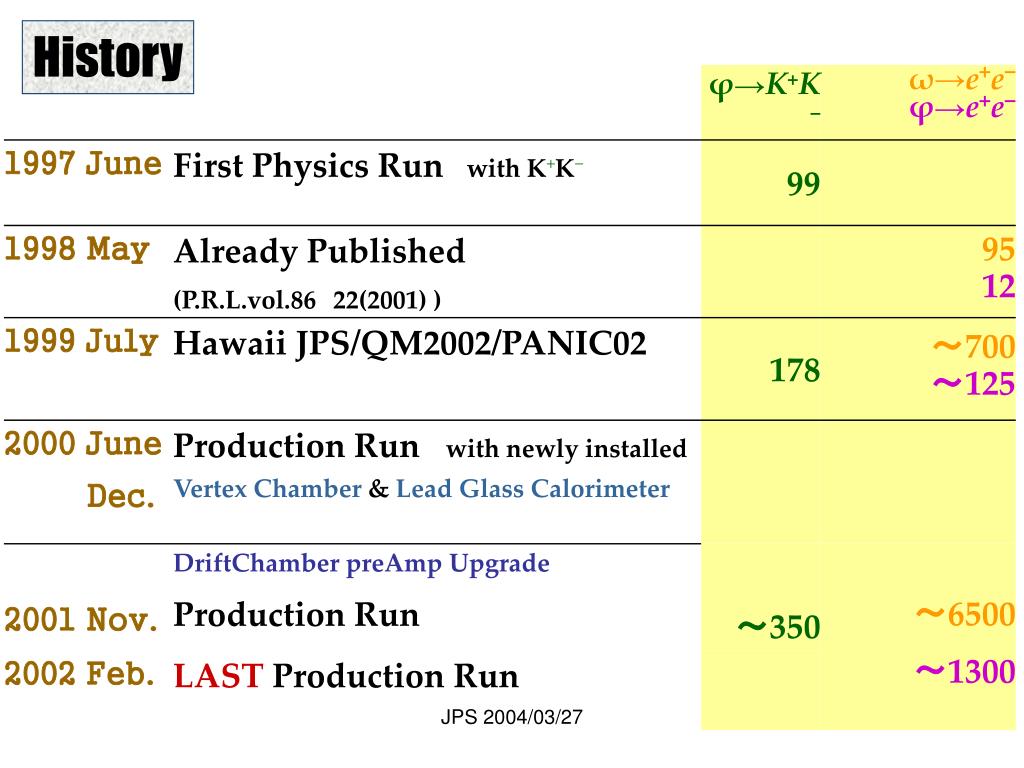Select Hawaii JPS/QM2002/PANIC02 text
The height and width of the screenshot is (768, 1024).
(410, 344)
